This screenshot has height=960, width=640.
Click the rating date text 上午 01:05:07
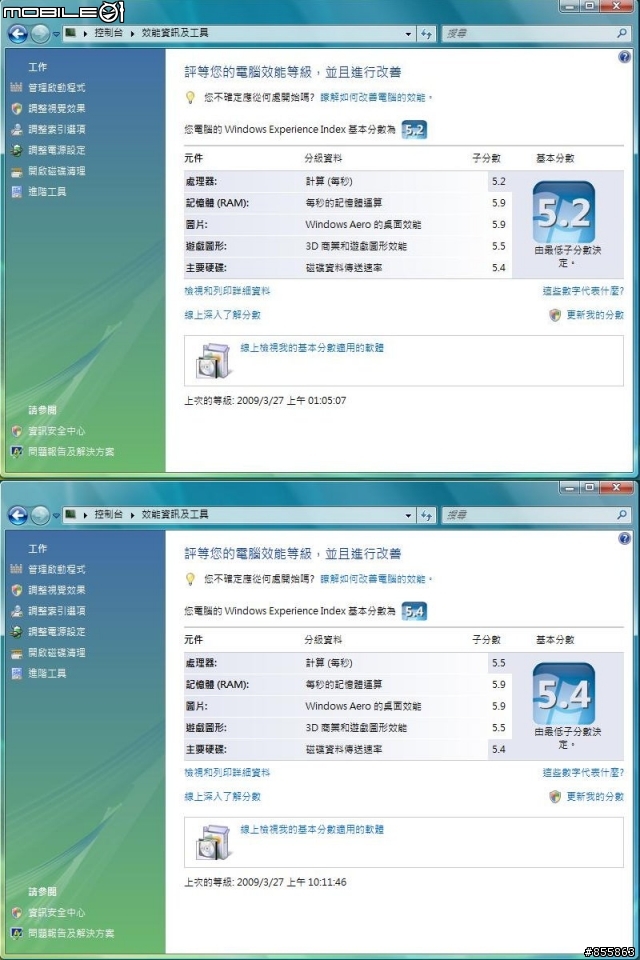coord(317,400)
